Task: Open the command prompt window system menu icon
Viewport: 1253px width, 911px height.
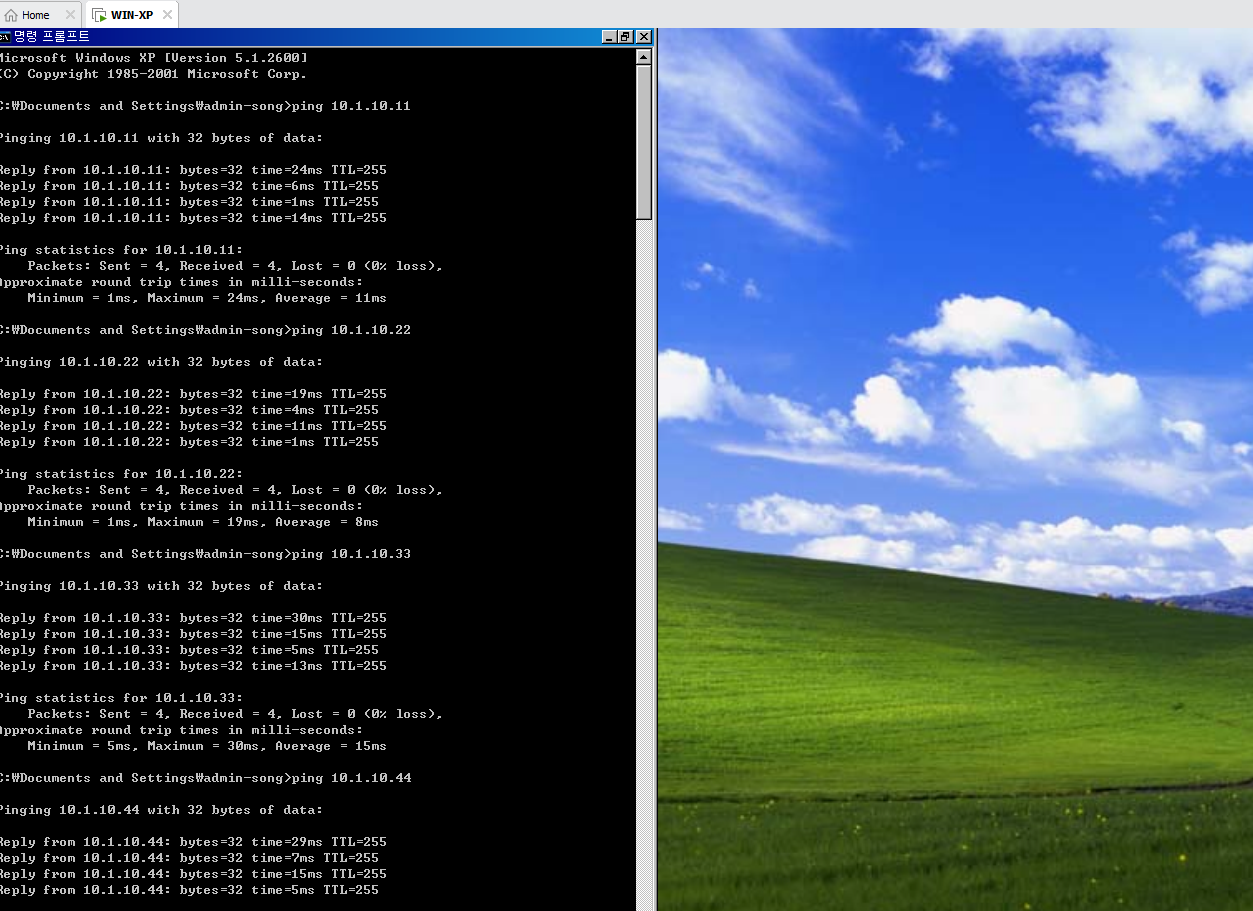Action: coord(4,36)
